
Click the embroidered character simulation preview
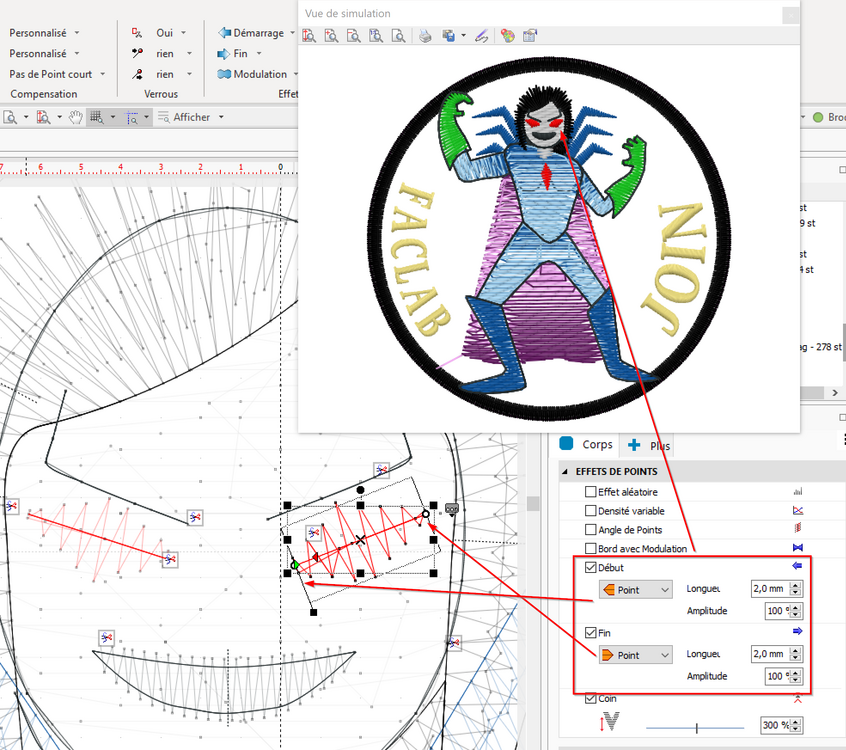548,239
